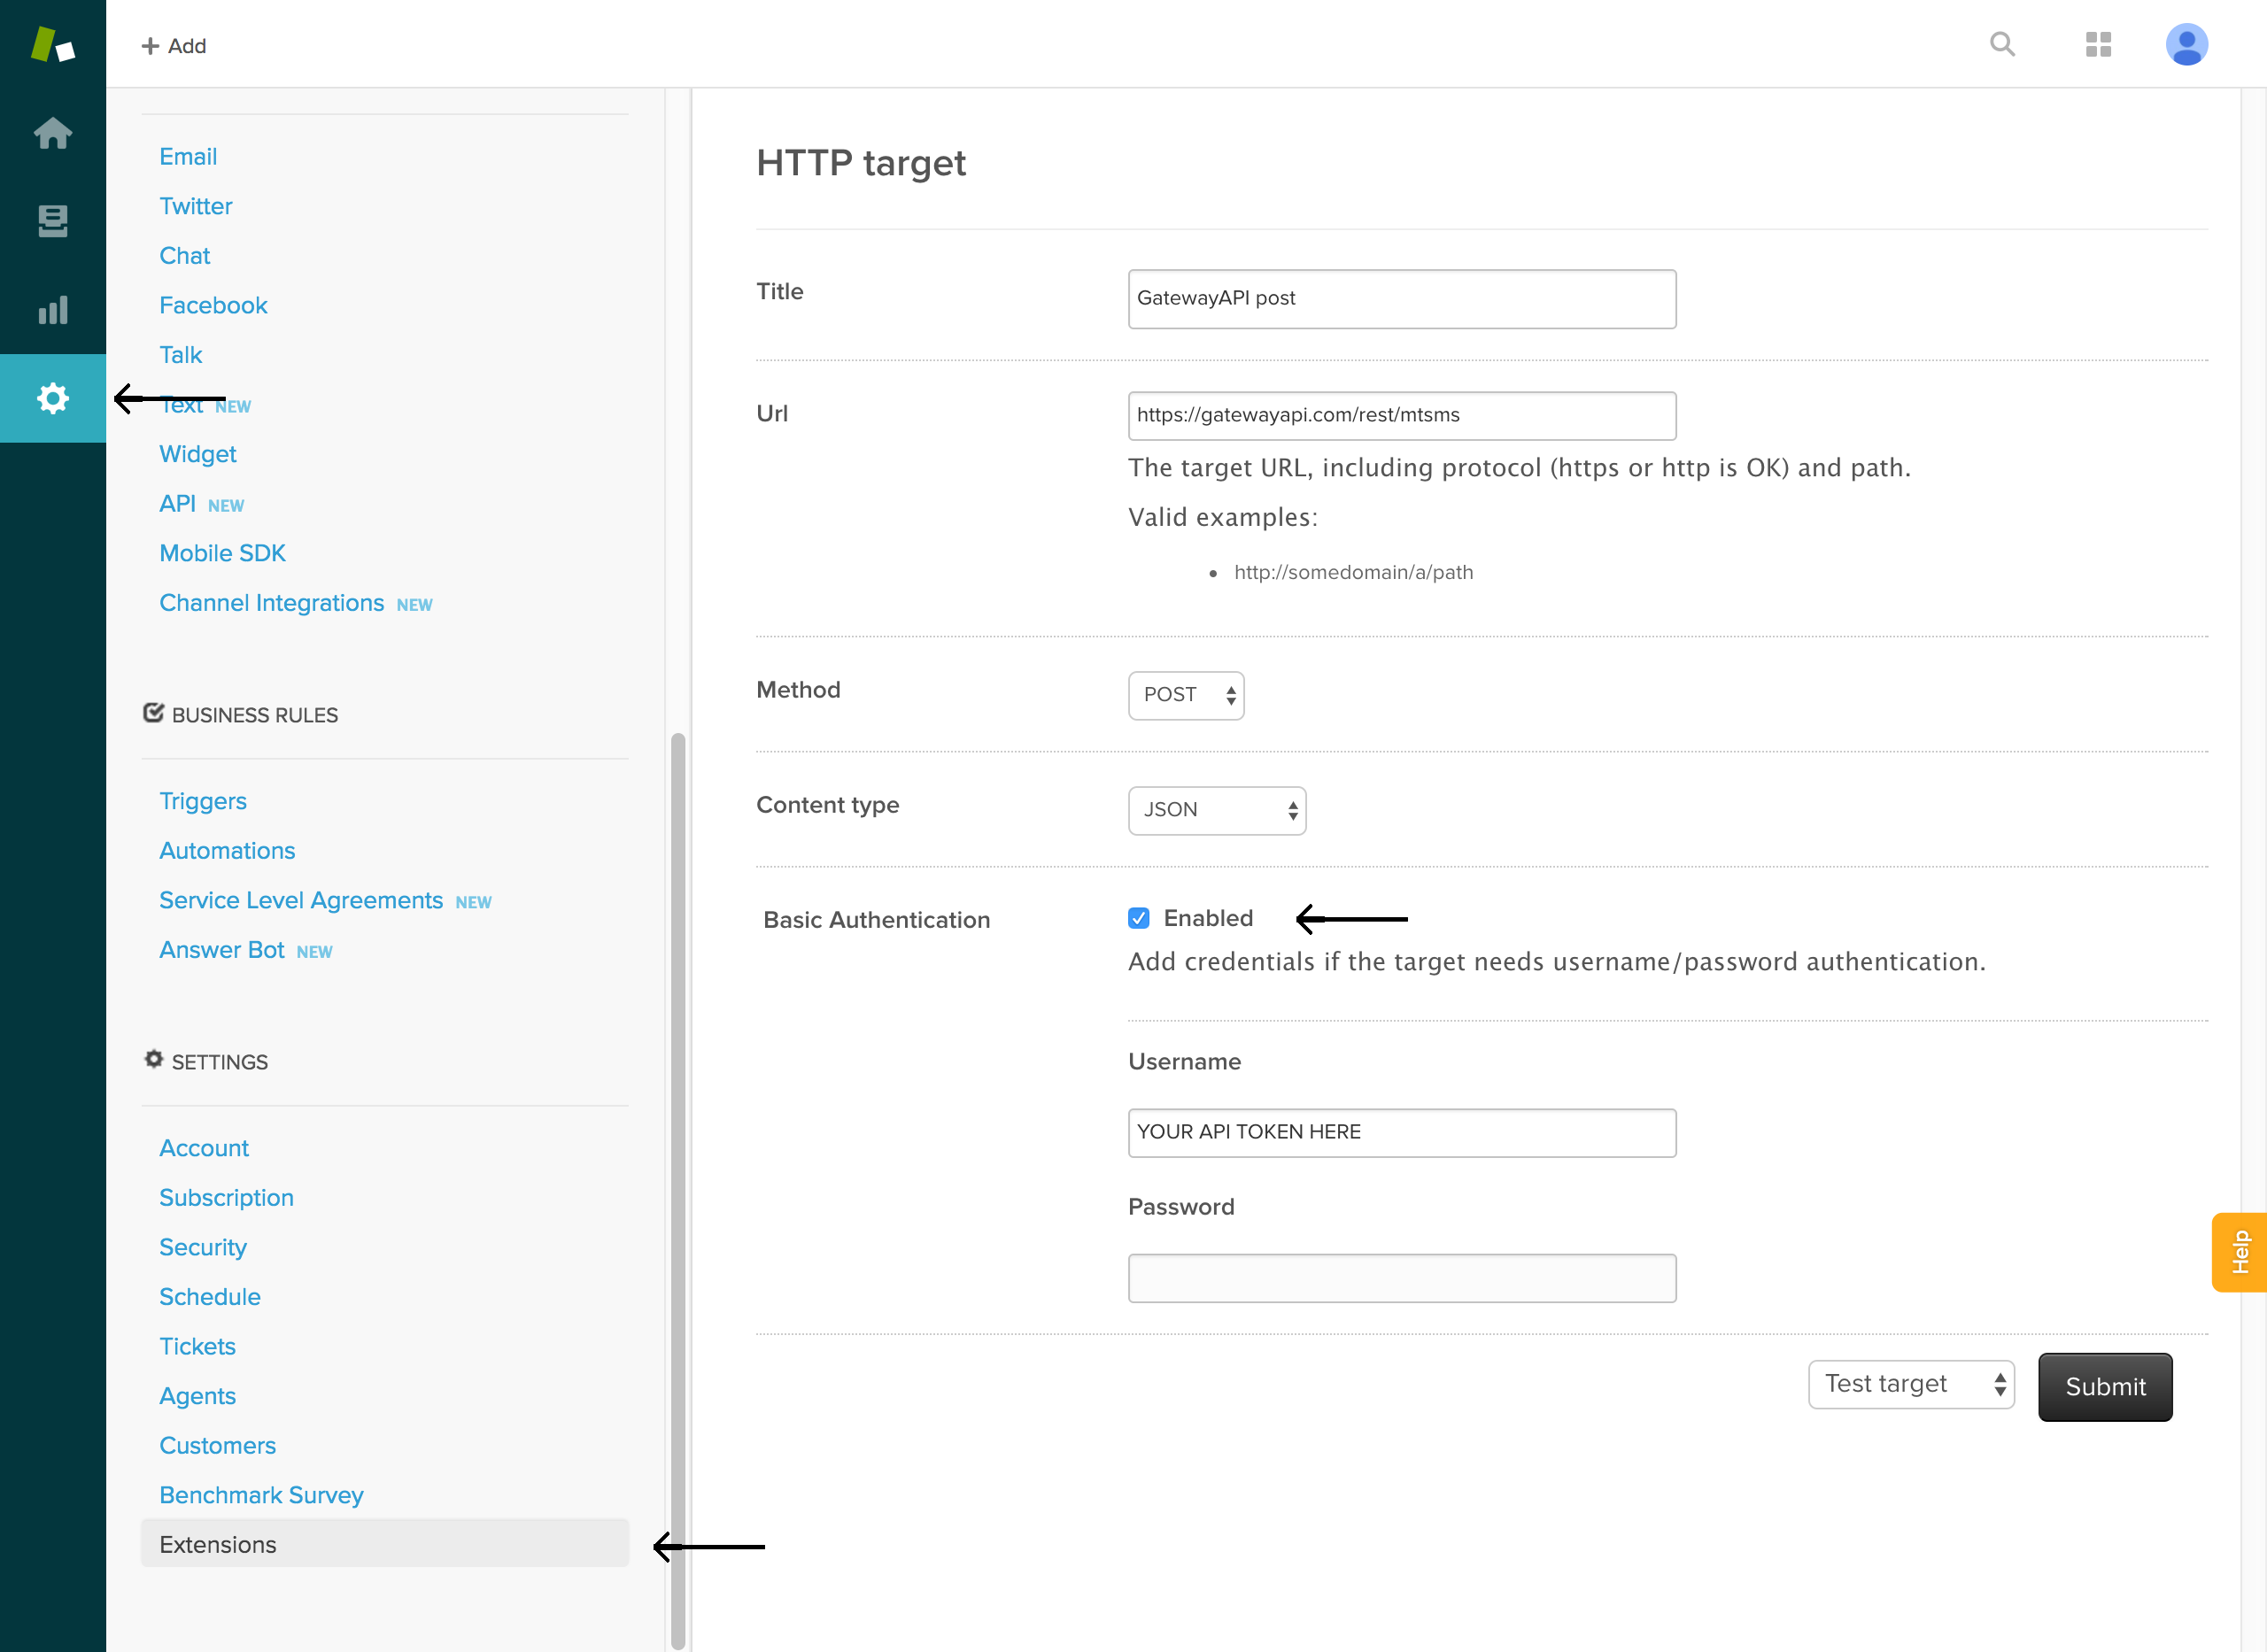Click the Home icon in sidebar
The height and width of the screenshot is (1652, 2267).
[x=53, y=132]
